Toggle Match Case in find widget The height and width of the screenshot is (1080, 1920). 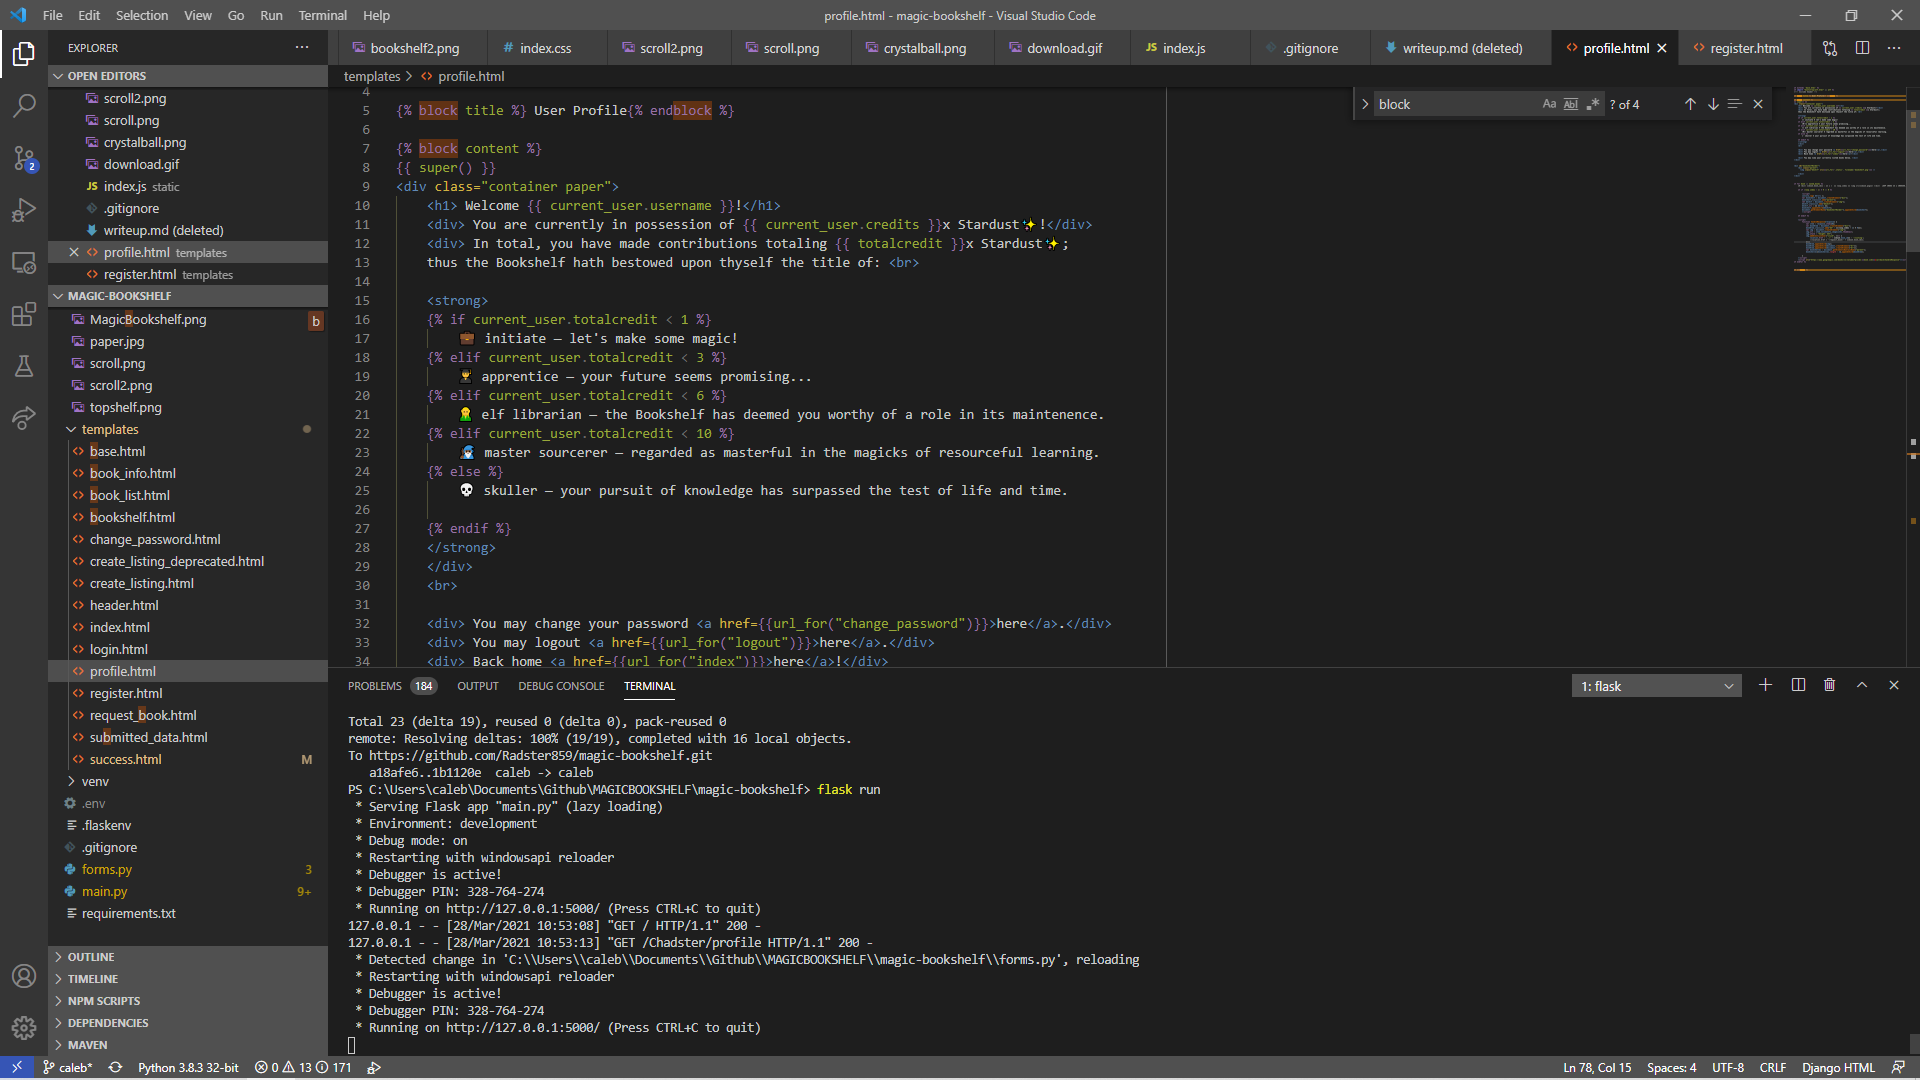[1549, 104]
